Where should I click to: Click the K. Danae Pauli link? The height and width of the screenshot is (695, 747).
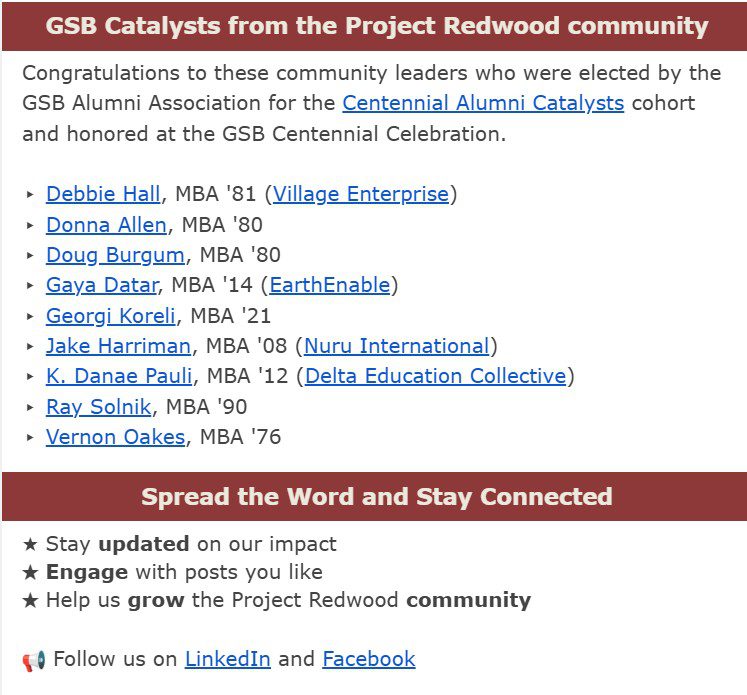pos(120,376)
